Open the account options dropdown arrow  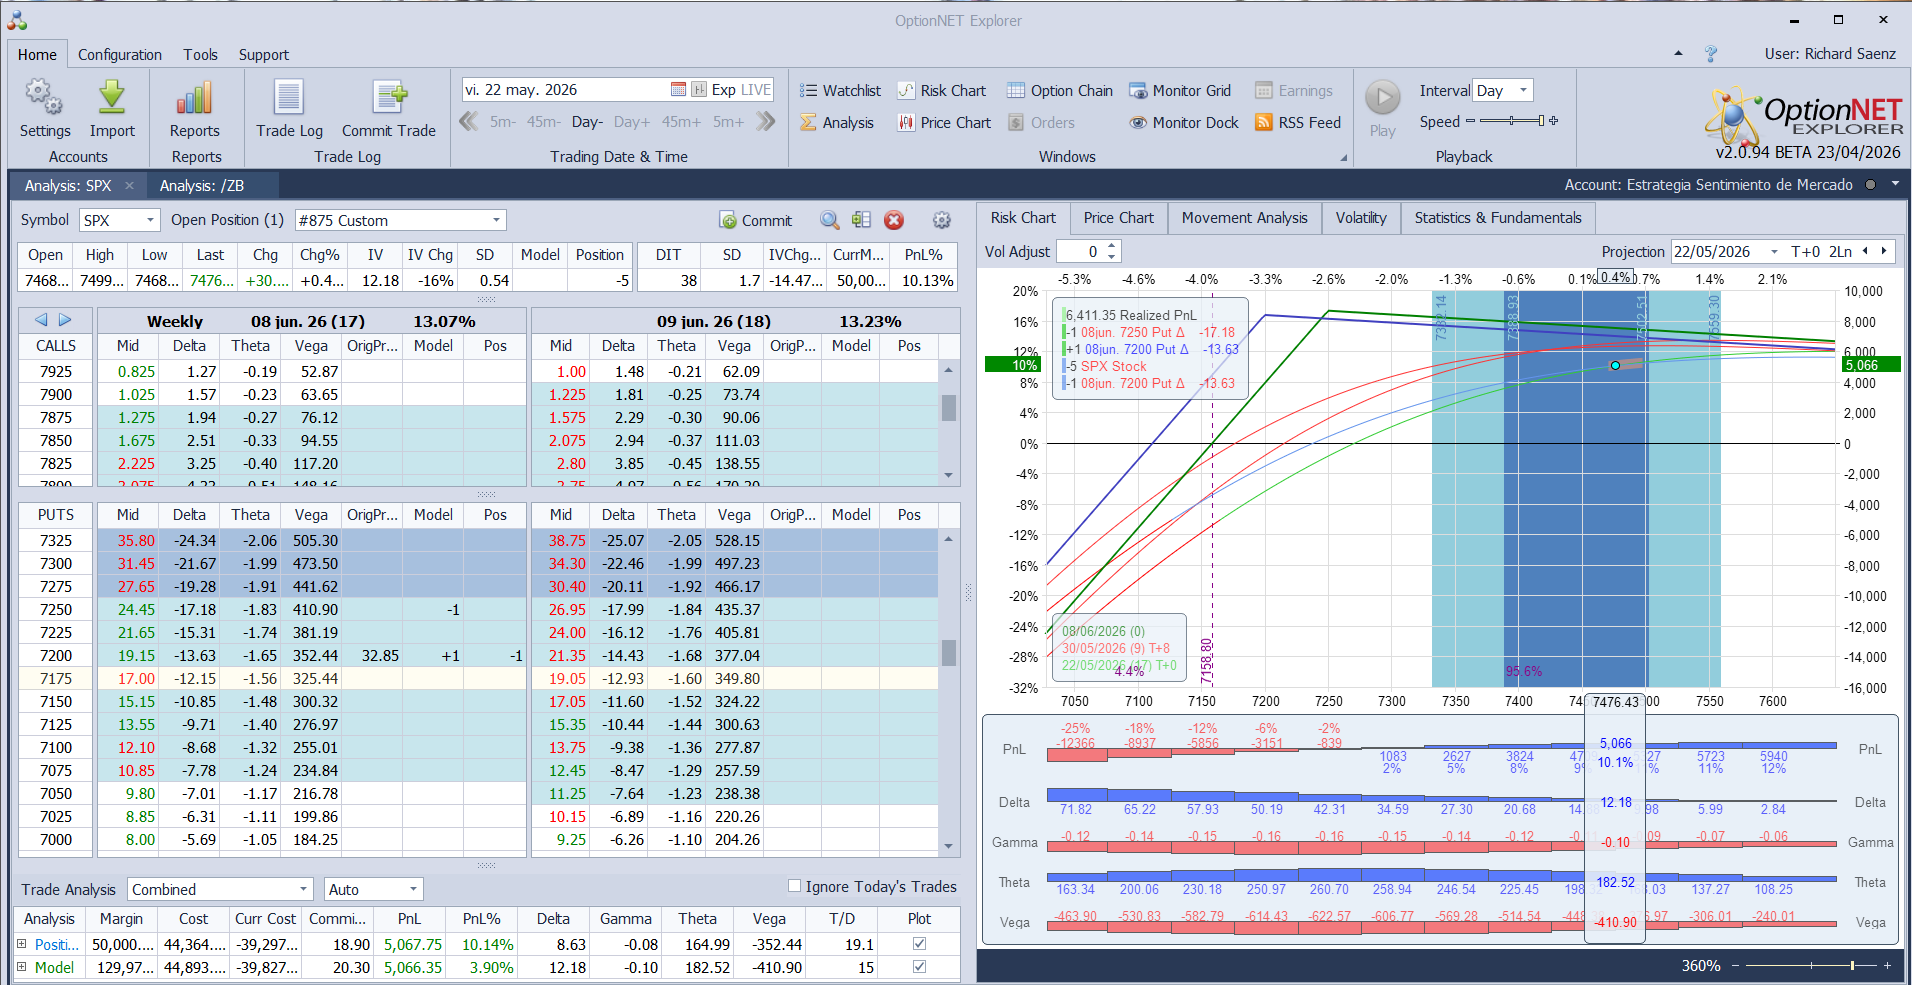point(1895,184)
